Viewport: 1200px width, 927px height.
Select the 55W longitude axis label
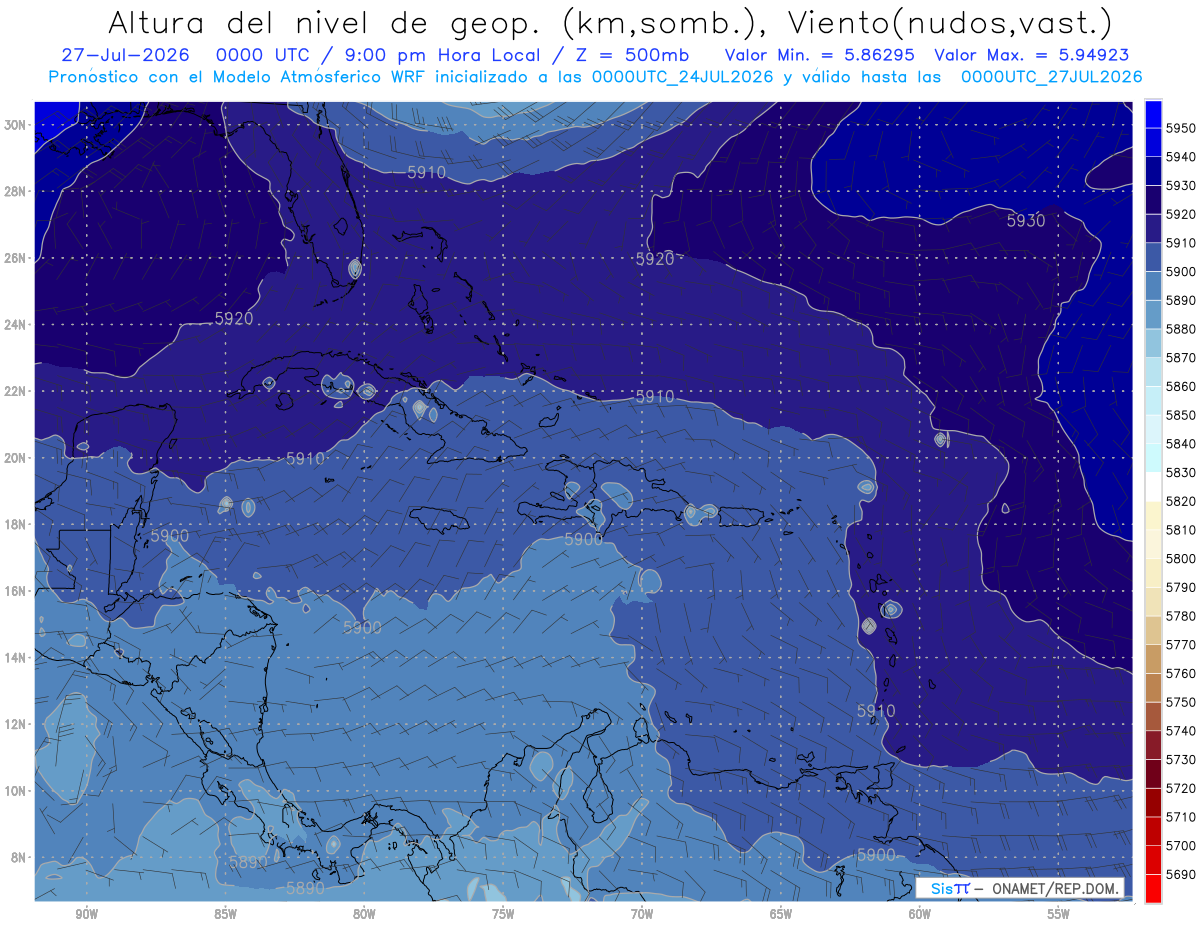[x=1059, y=913]
